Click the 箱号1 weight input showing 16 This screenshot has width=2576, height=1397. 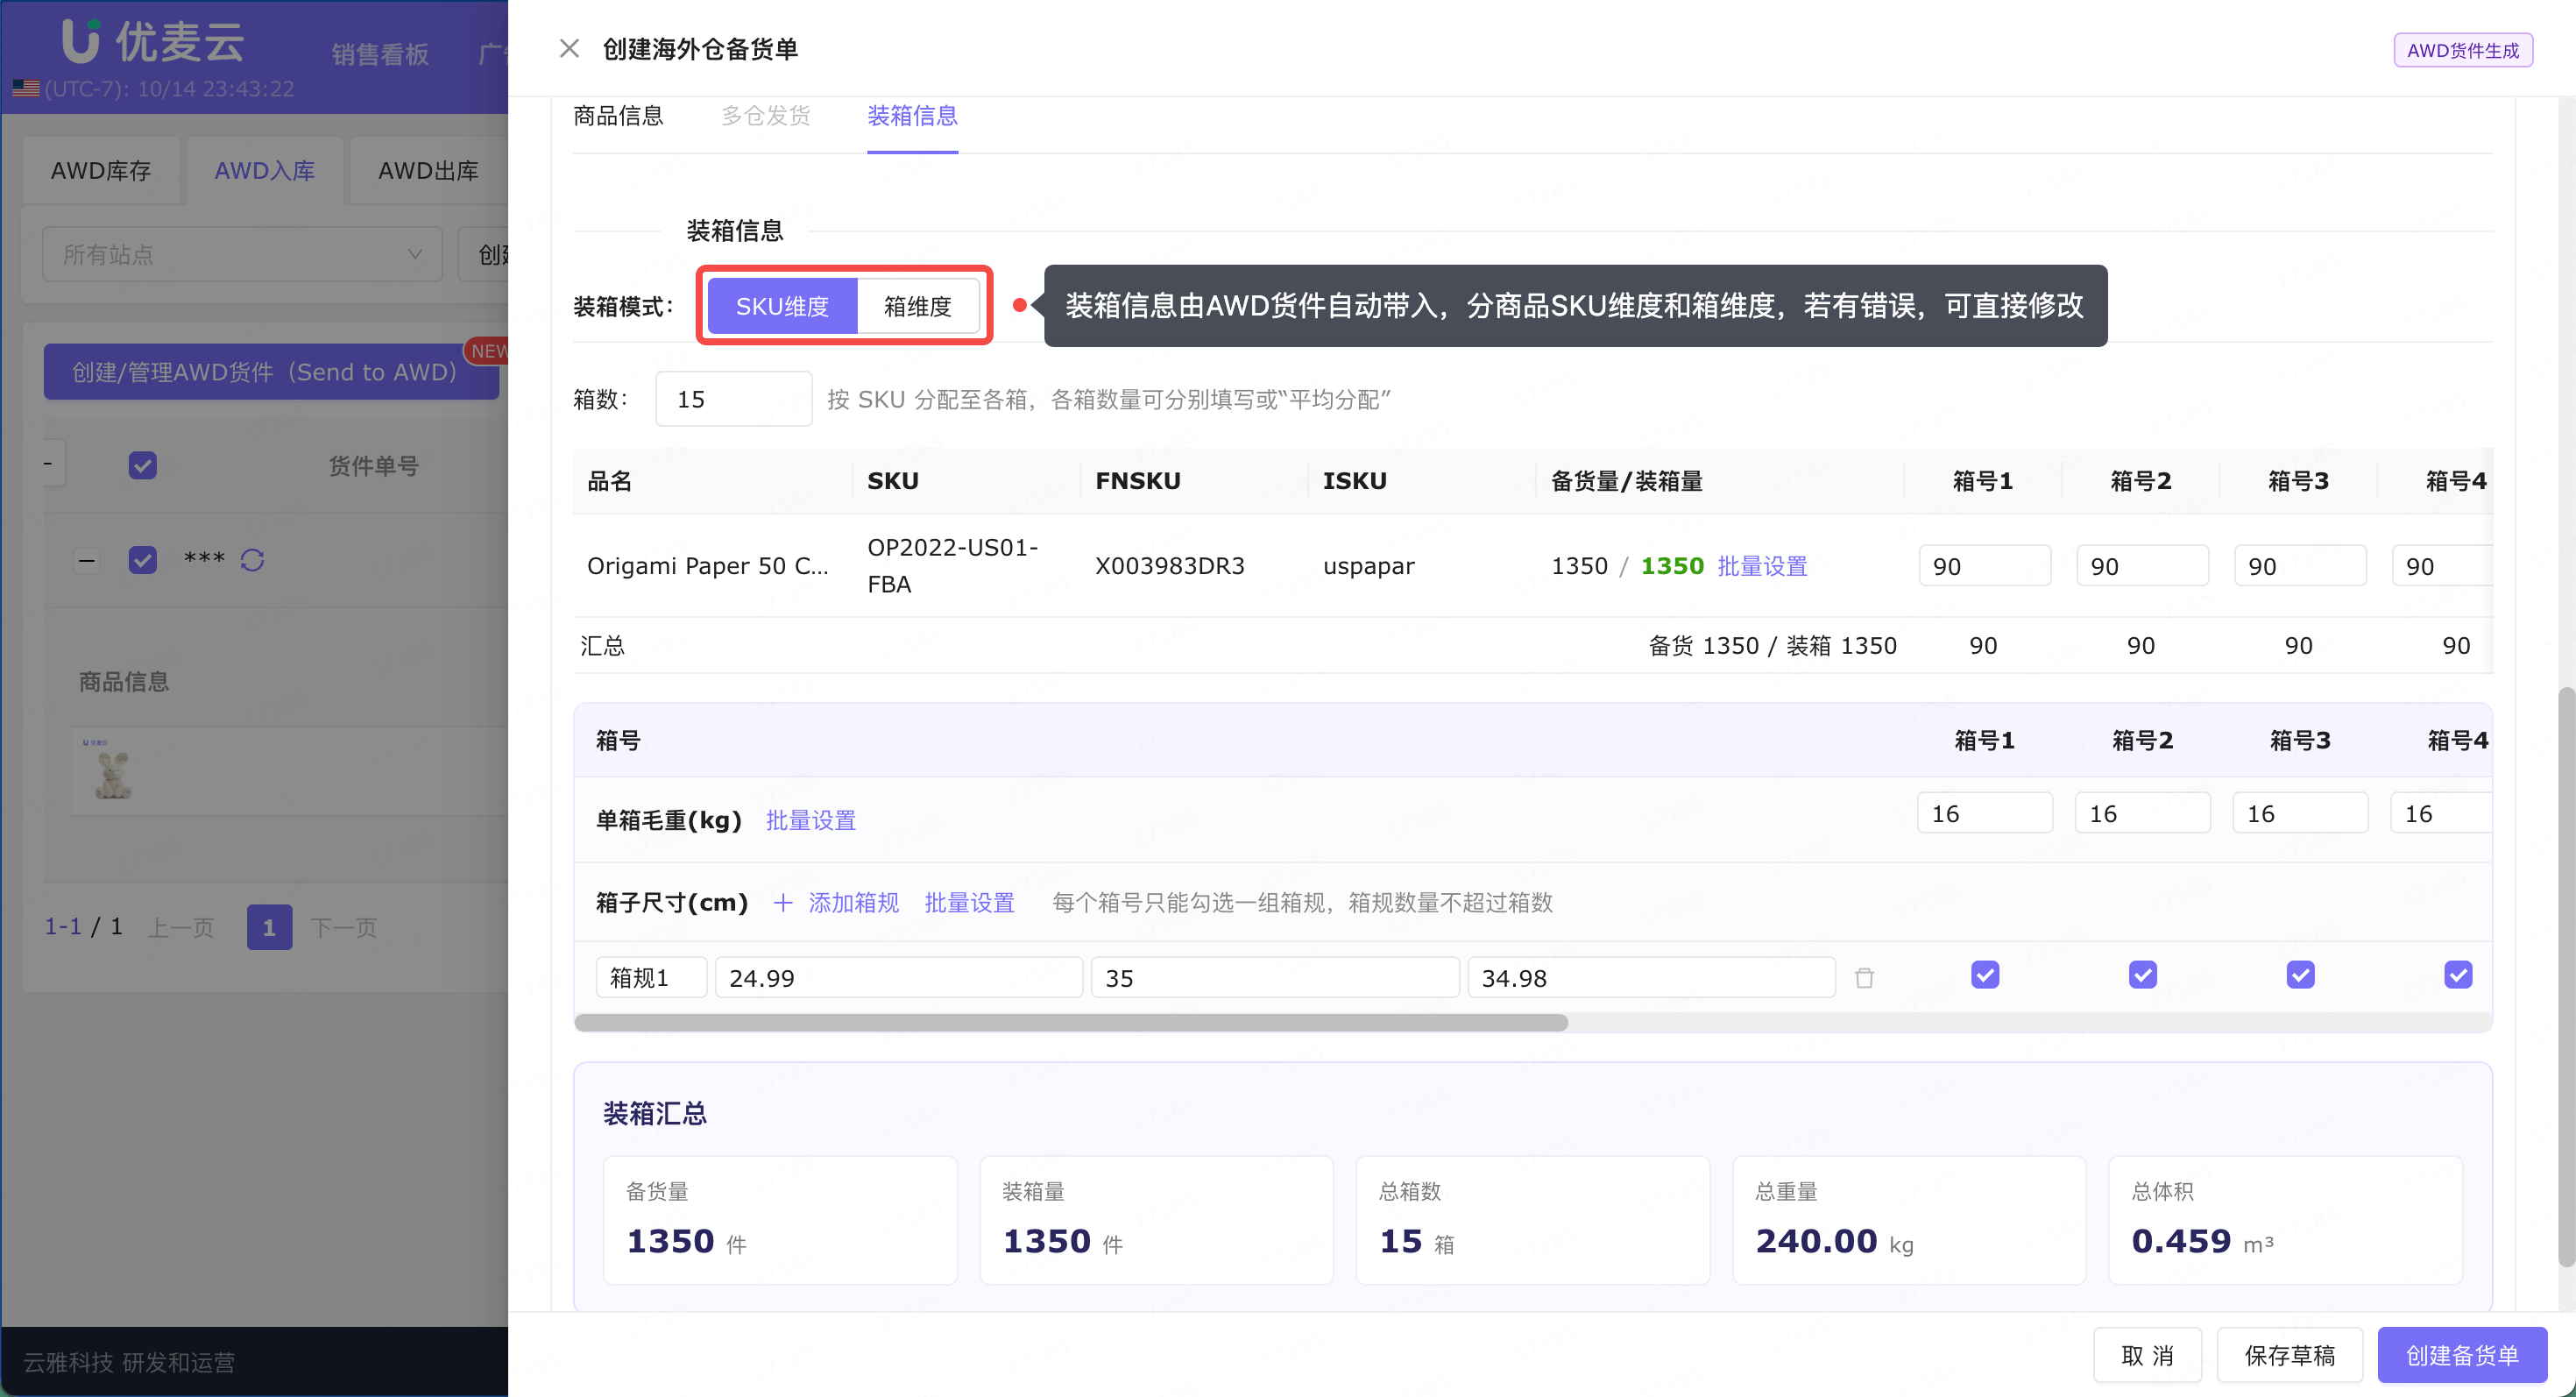(1984, 813)
